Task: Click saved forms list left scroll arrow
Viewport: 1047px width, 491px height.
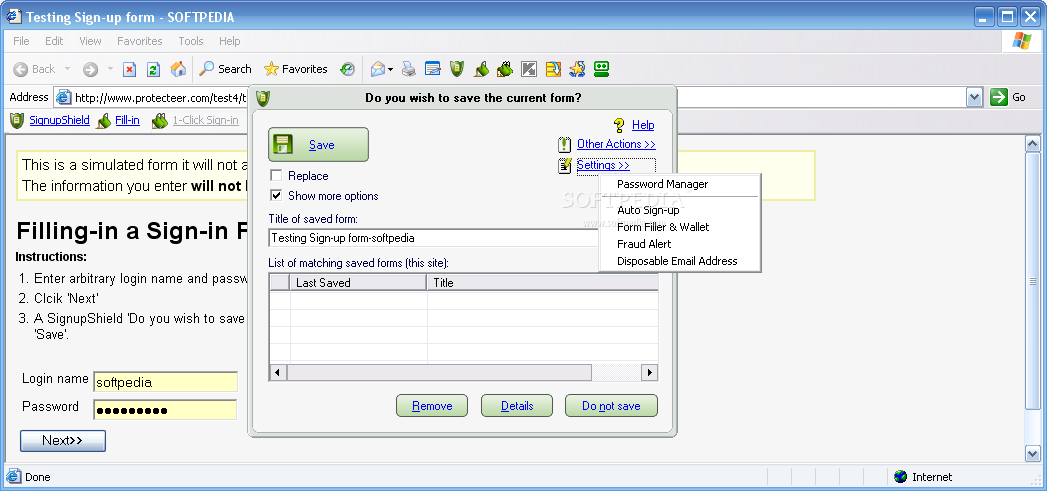Action: (x=278, y=372)
